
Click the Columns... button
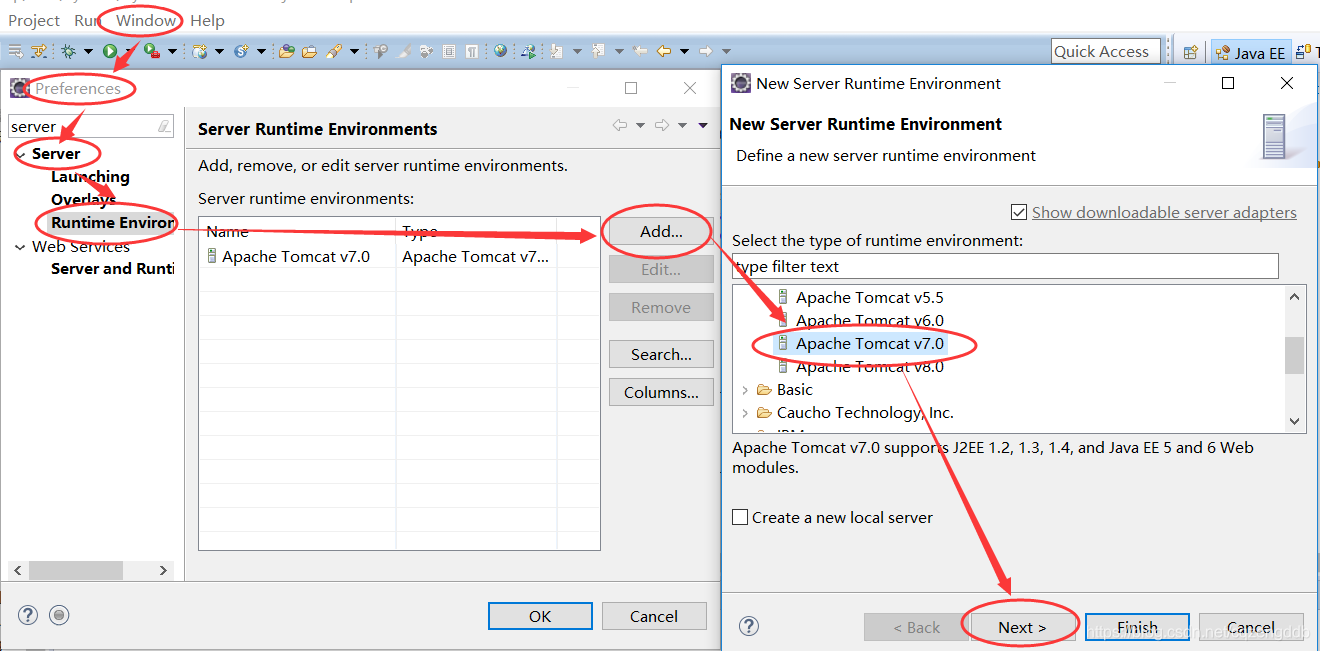(661, 392)
